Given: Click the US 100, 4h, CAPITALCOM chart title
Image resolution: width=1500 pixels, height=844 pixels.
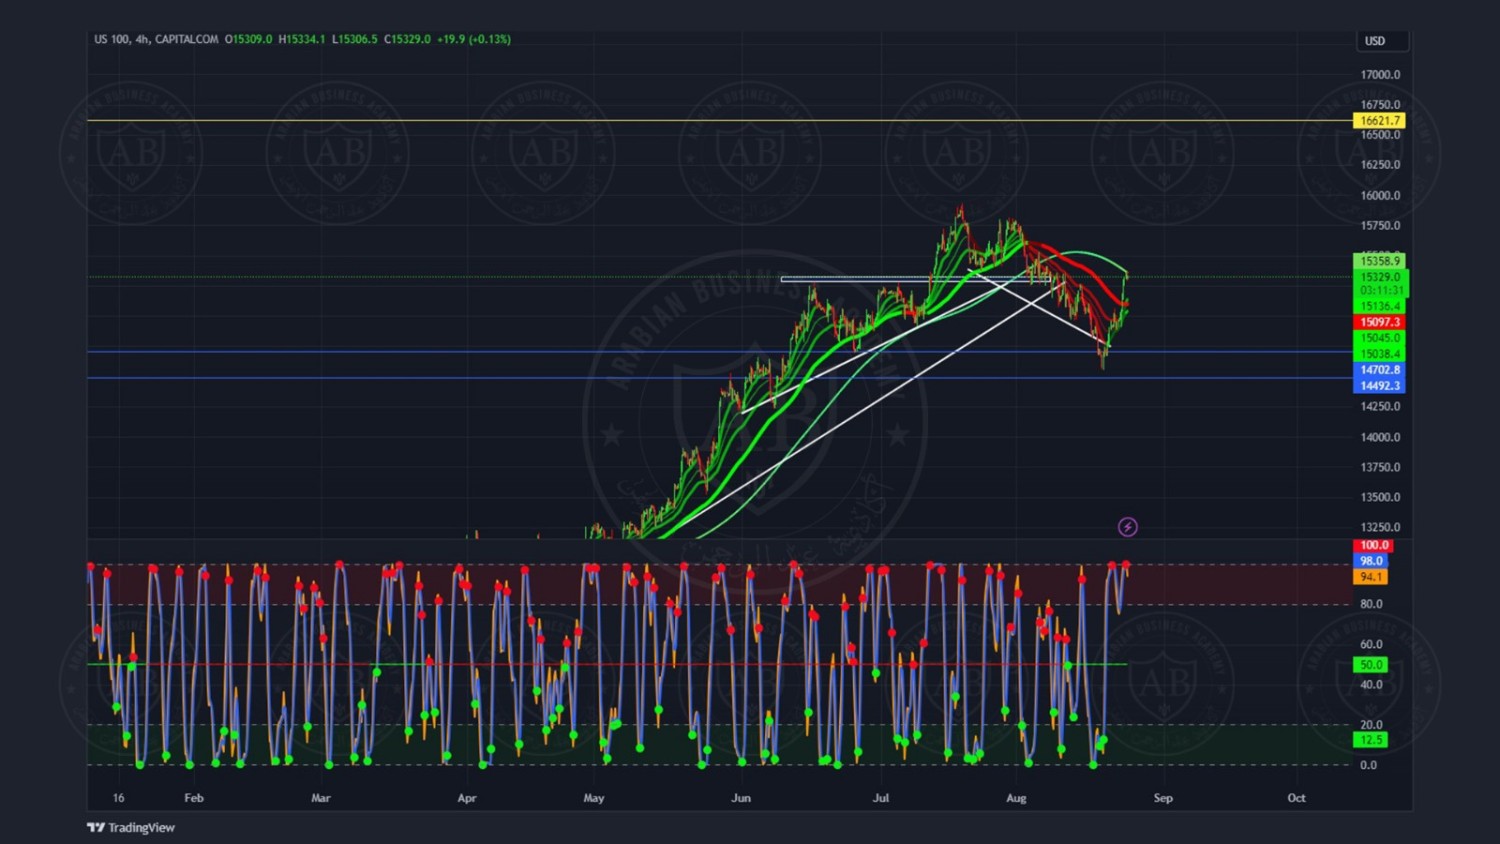Looking at the screenshot, I should [x=156, y=39].
